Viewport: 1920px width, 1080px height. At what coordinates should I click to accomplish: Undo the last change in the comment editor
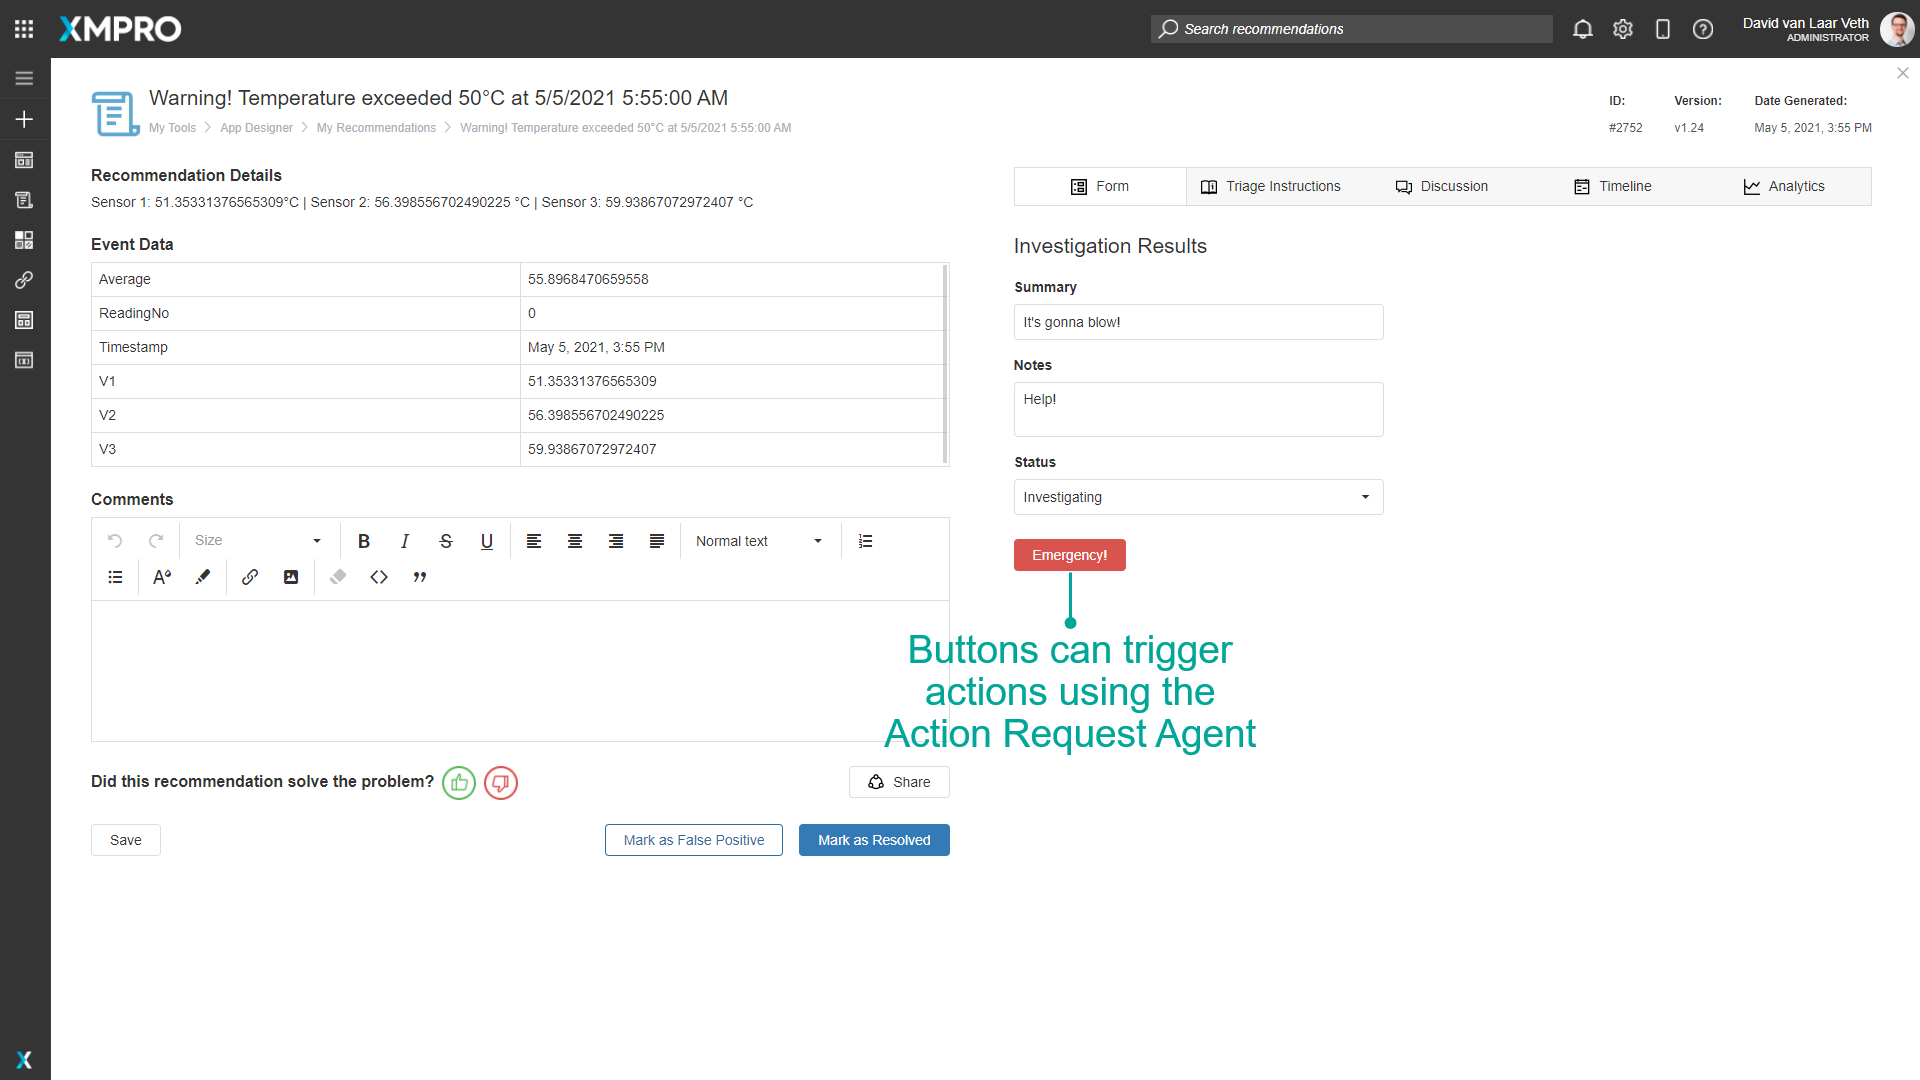point(115,540)
